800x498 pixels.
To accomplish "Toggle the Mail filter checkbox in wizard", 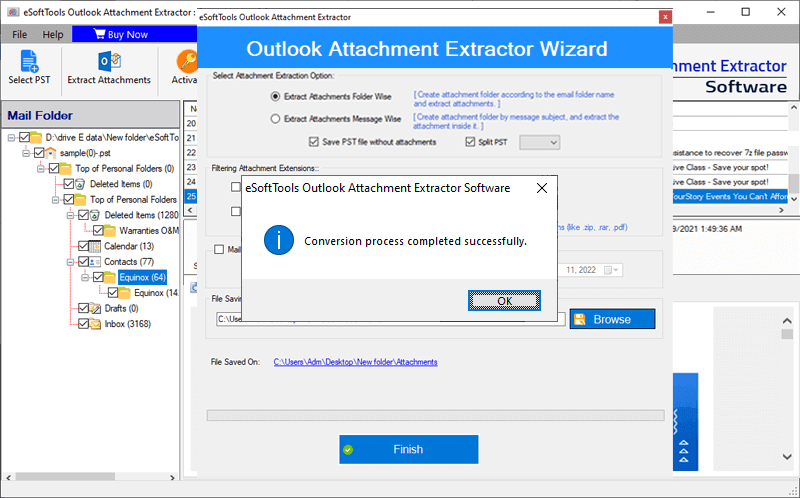I will (x=219, y=250).
